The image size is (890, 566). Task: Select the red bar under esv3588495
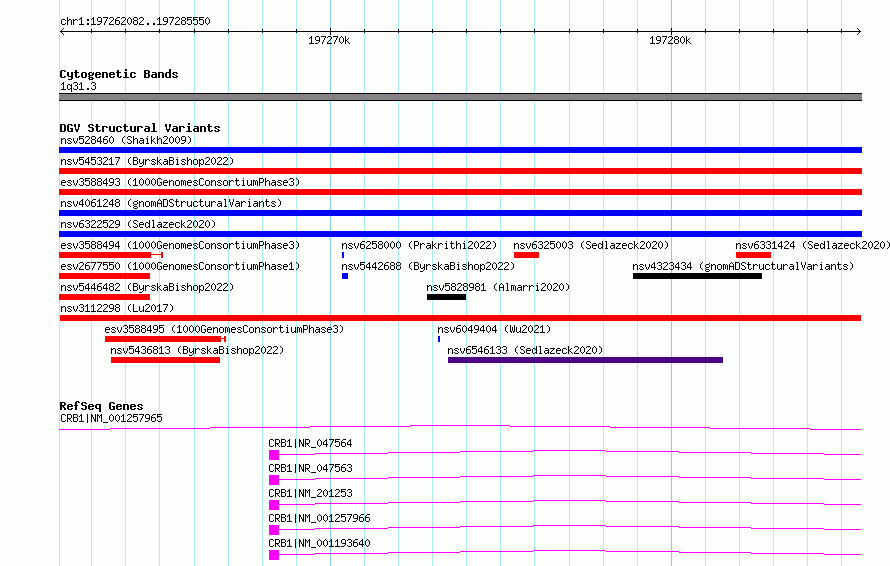(x=163, y=339)
